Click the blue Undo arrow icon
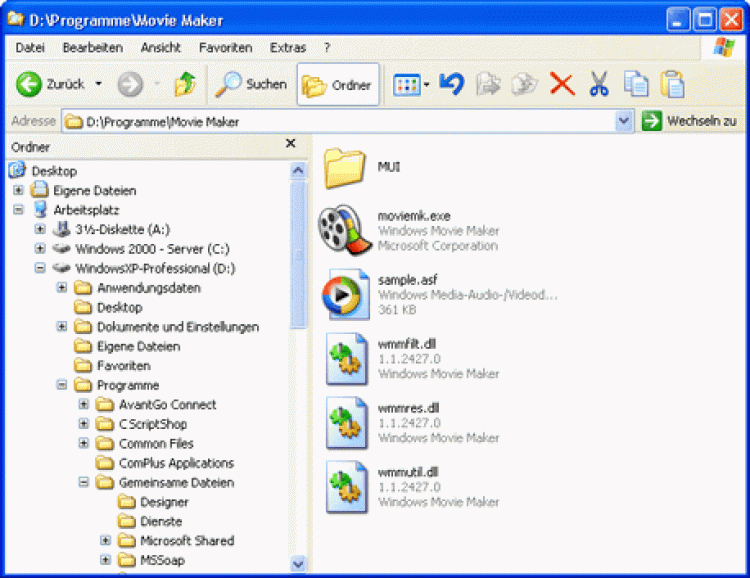The width and height of the screenshot is (750, 578). 452,85
